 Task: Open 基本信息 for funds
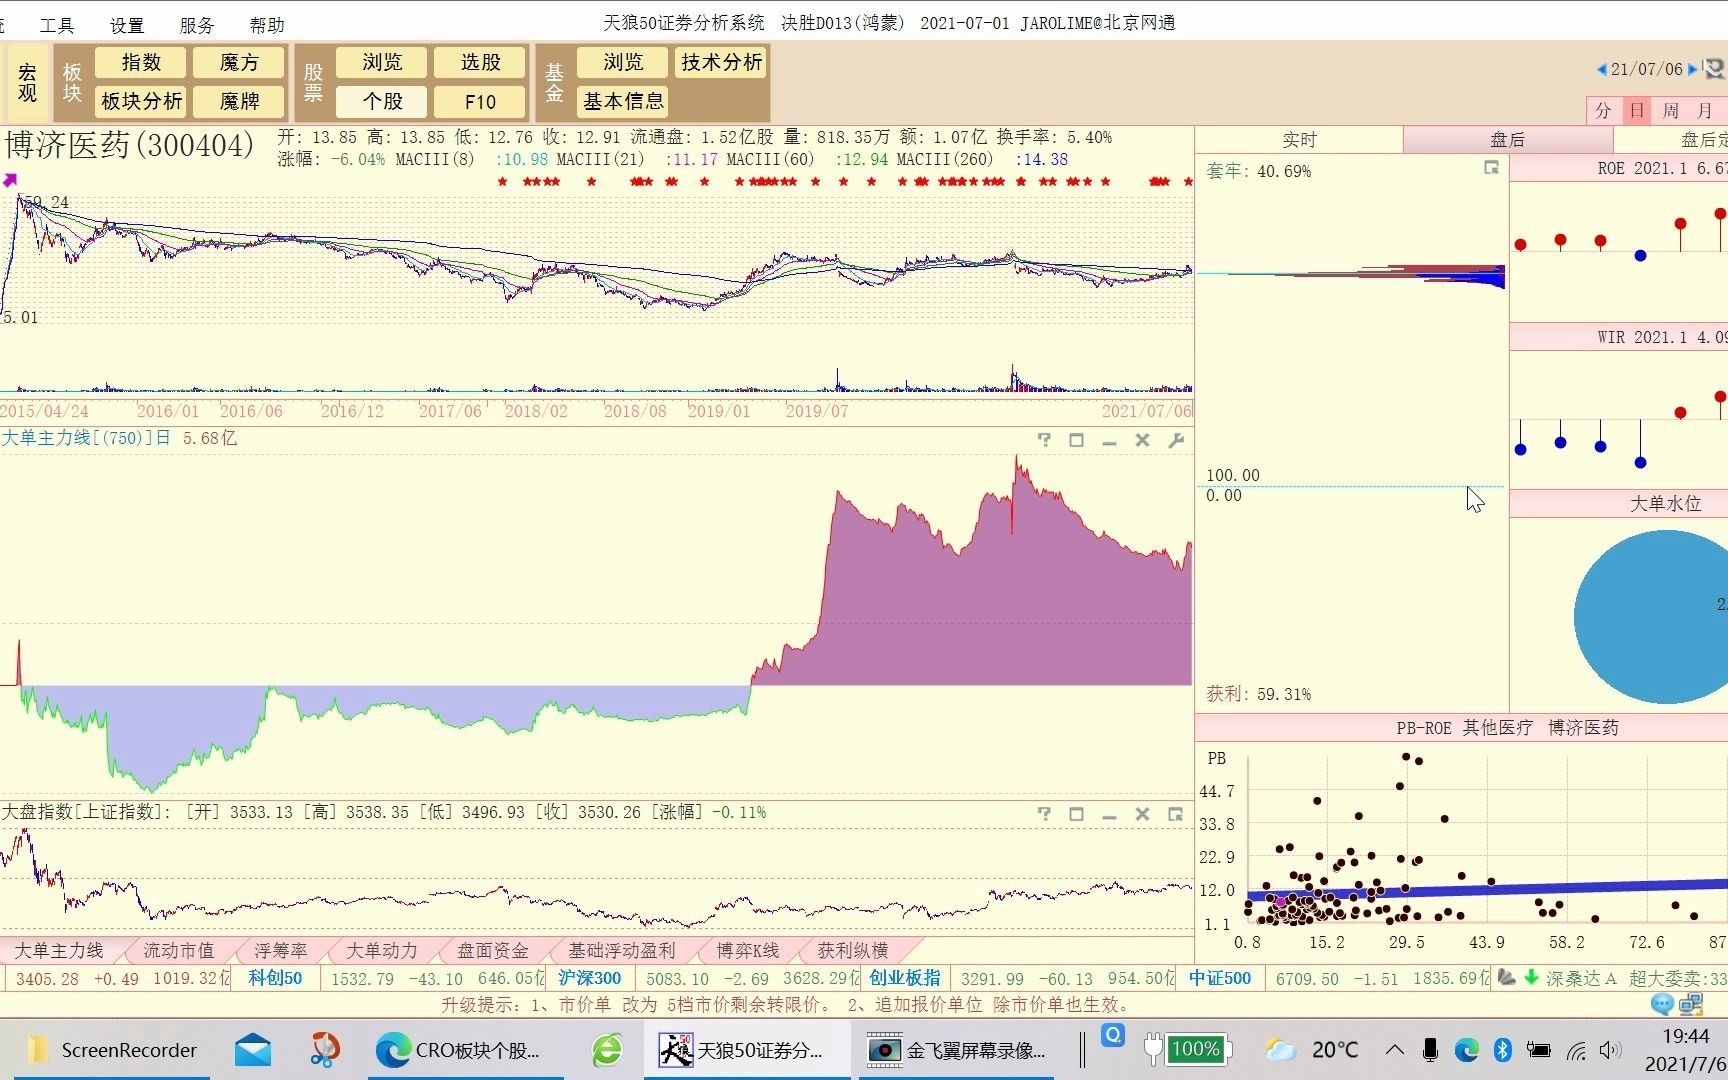623,101
